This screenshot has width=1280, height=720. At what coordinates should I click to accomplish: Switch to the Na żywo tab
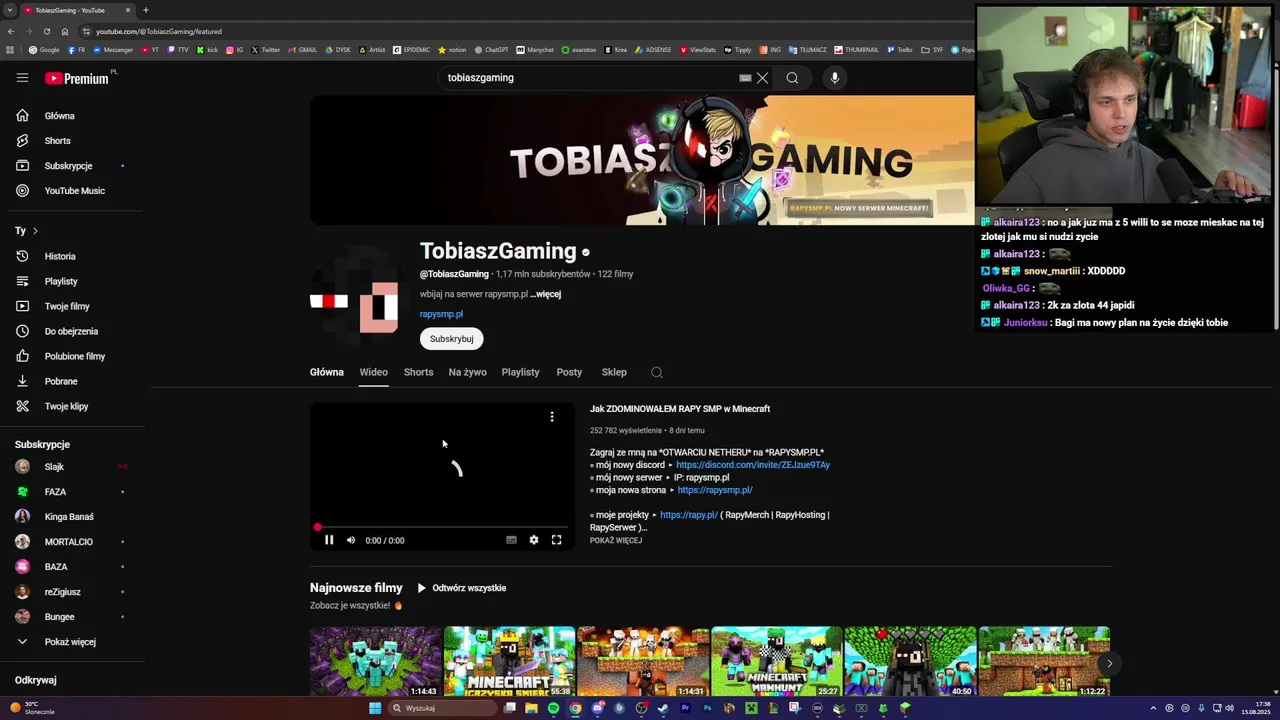coord(467,372)
